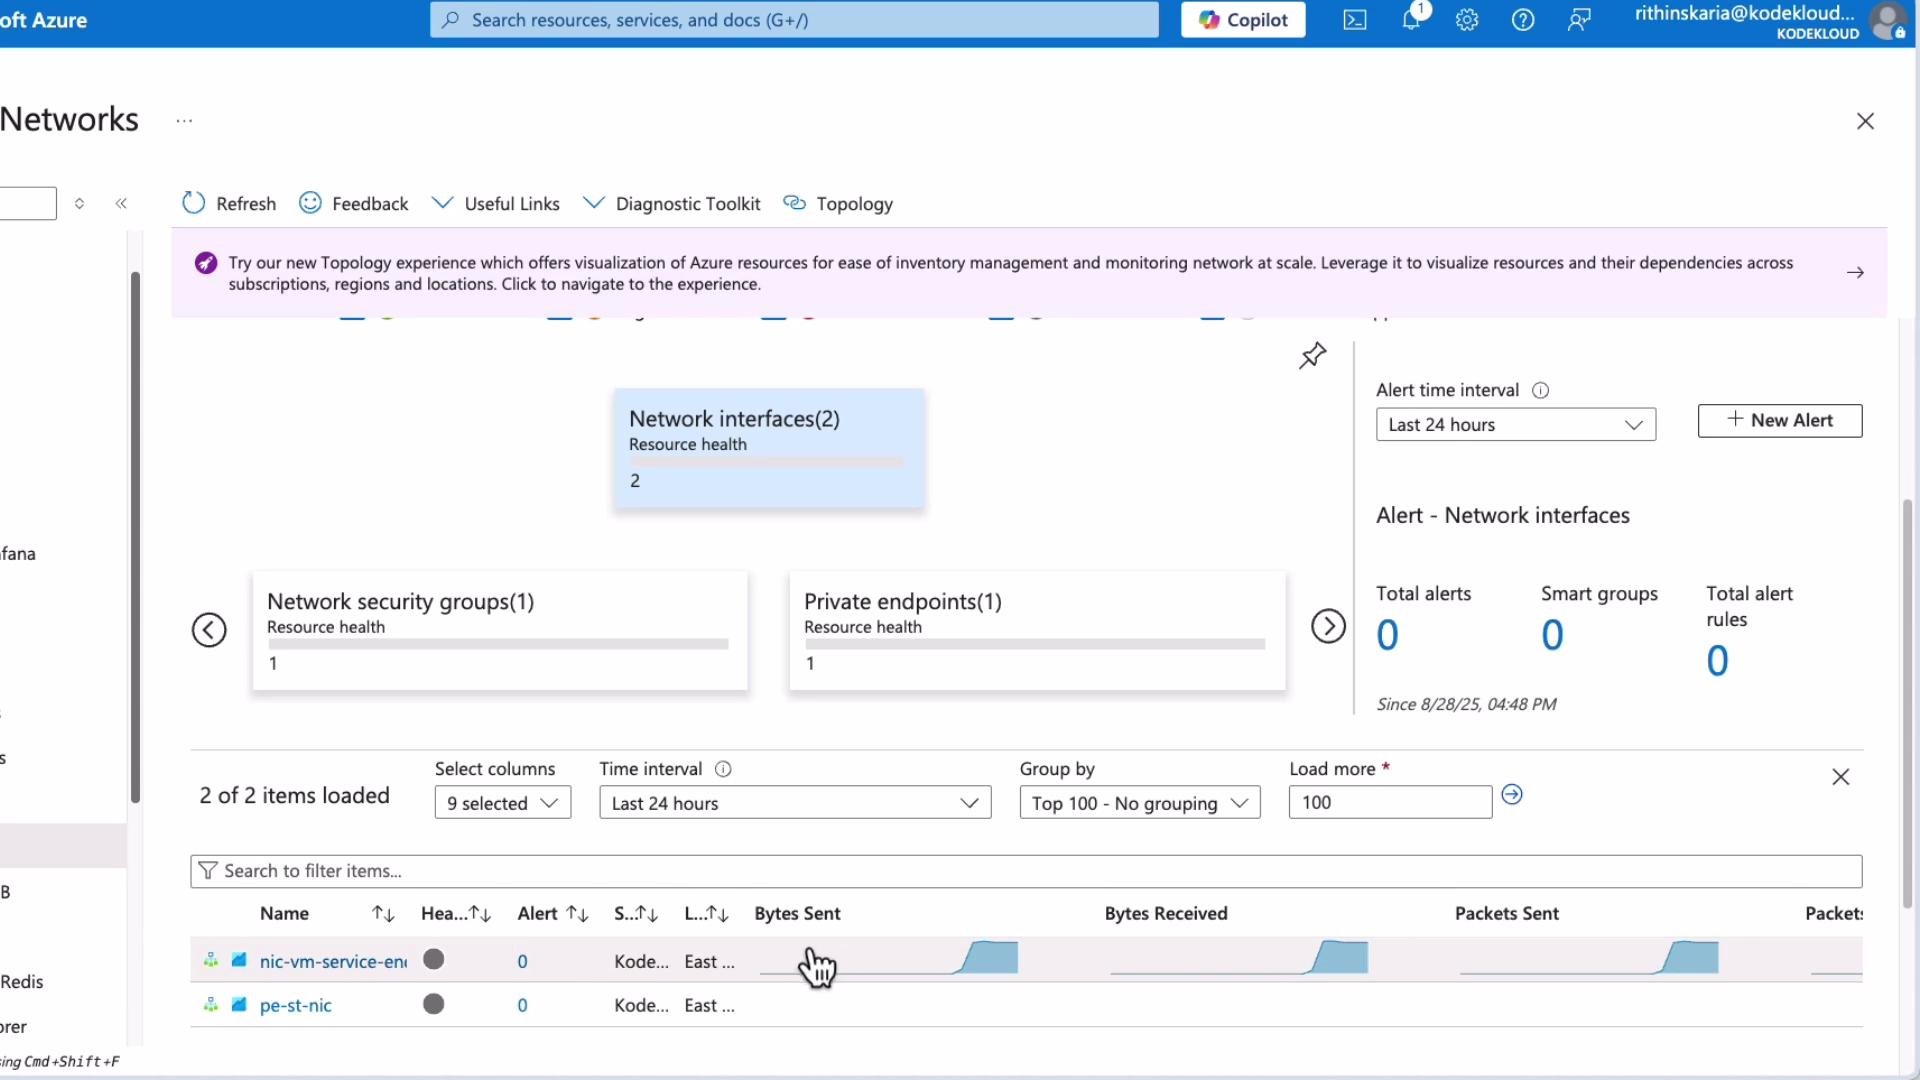Open the pe-st-nic link
This screenshot has height=1080, width=1920.
tap(295, 1006)
